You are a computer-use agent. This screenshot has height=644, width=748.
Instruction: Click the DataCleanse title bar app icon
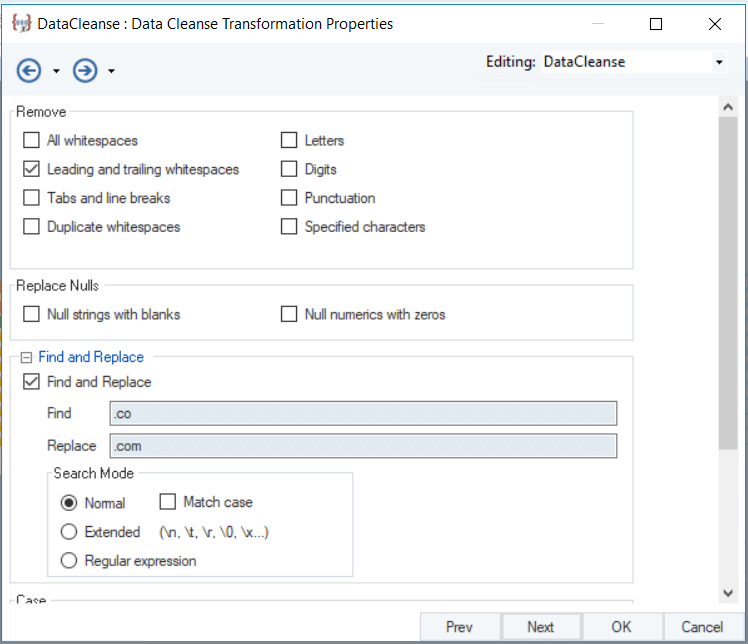[21, 24]
